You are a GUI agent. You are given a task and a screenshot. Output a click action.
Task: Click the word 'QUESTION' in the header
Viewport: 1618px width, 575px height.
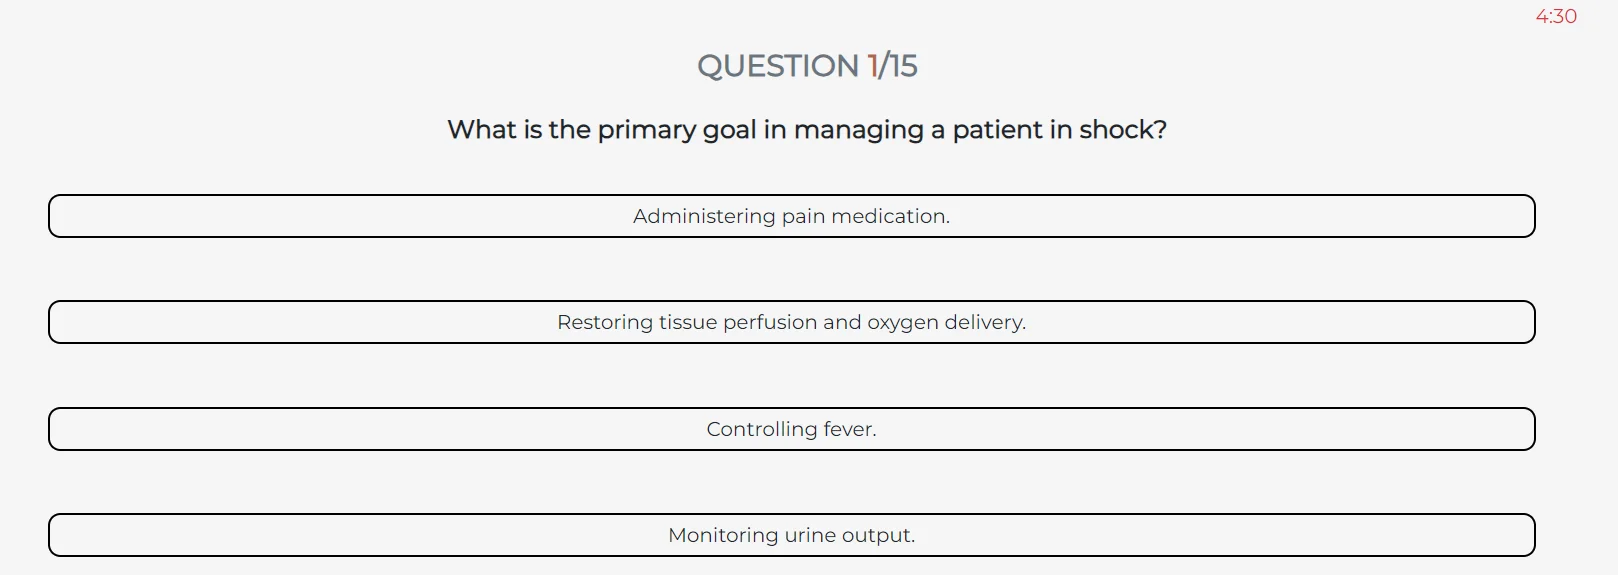778,66
